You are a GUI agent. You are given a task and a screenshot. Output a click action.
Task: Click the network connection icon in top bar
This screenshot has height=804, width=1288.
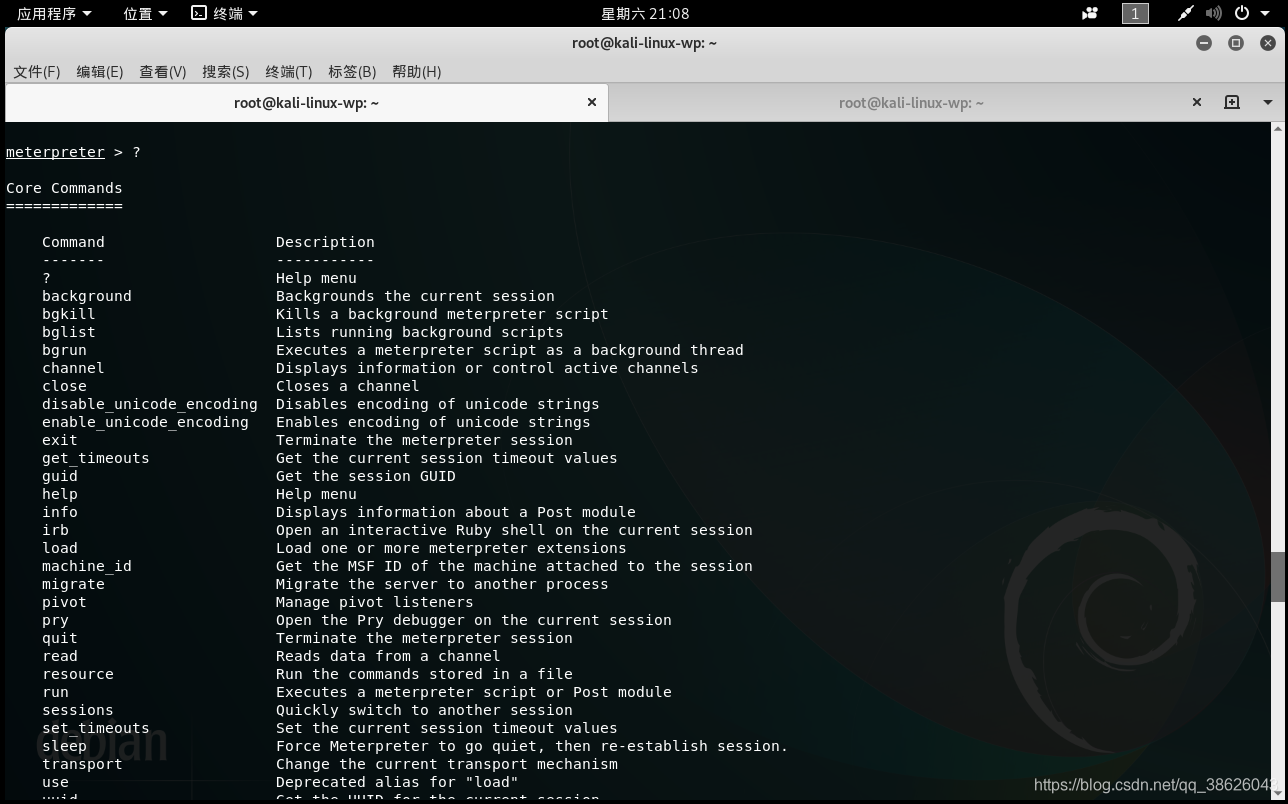[x=1185, y=13]
